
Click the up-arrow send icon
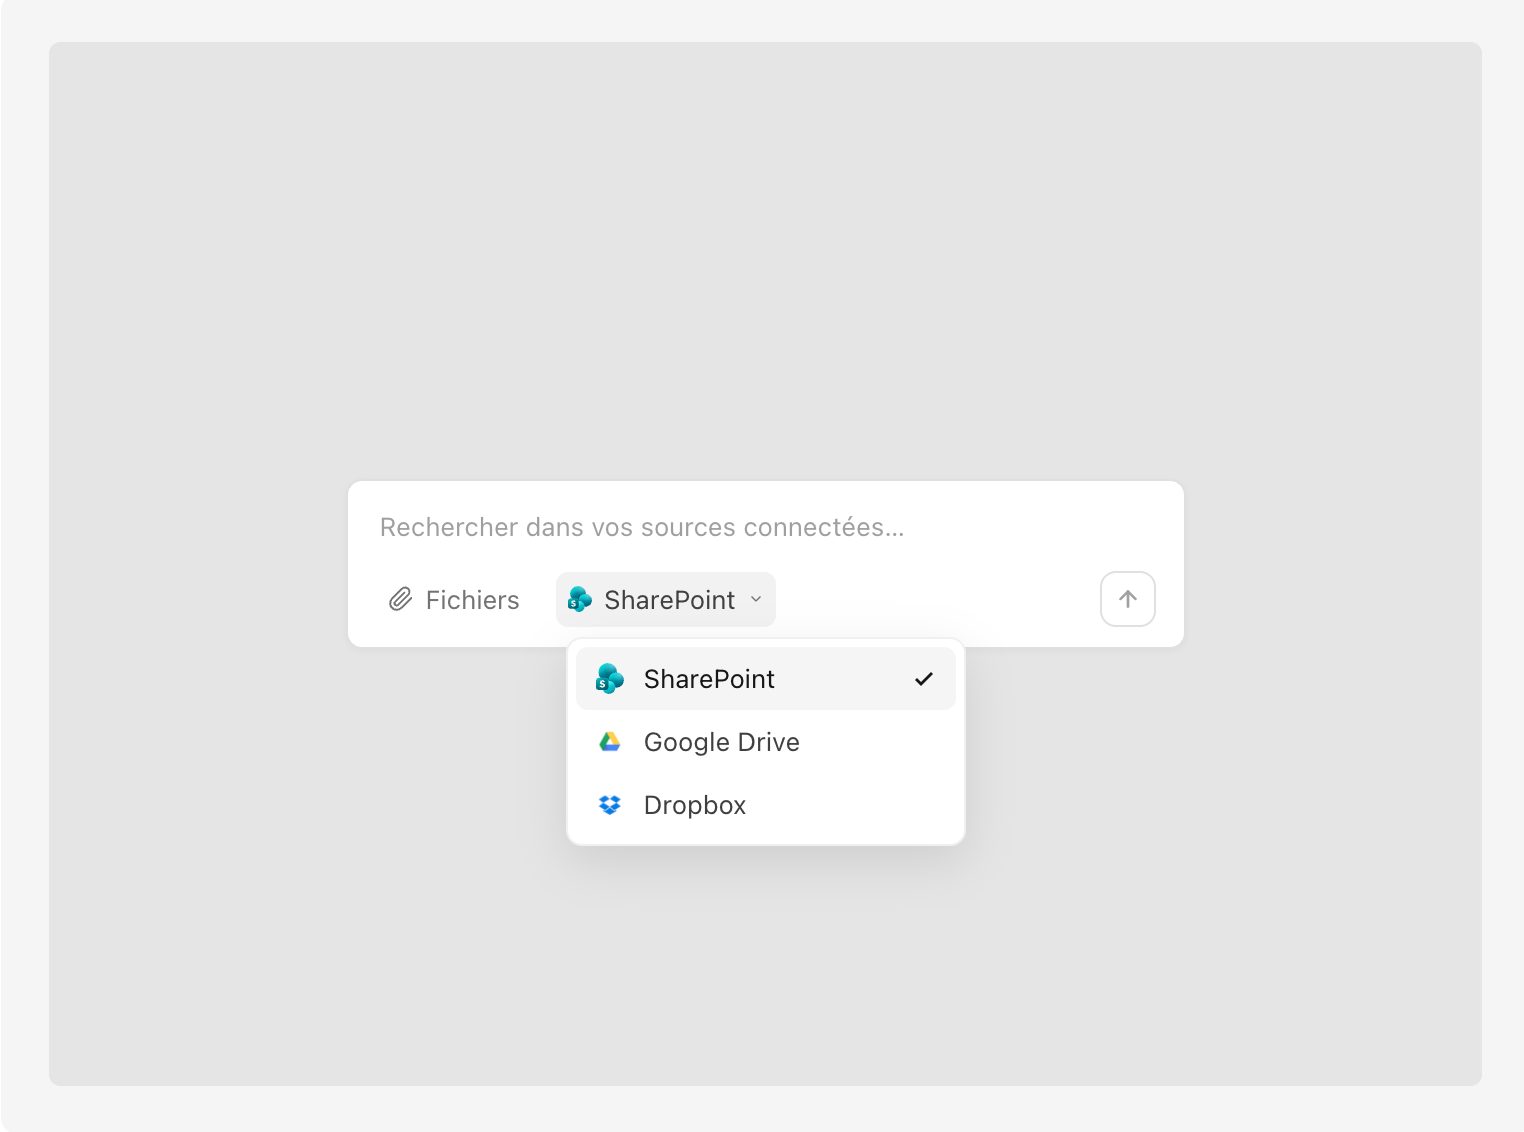coord(1128,599)
